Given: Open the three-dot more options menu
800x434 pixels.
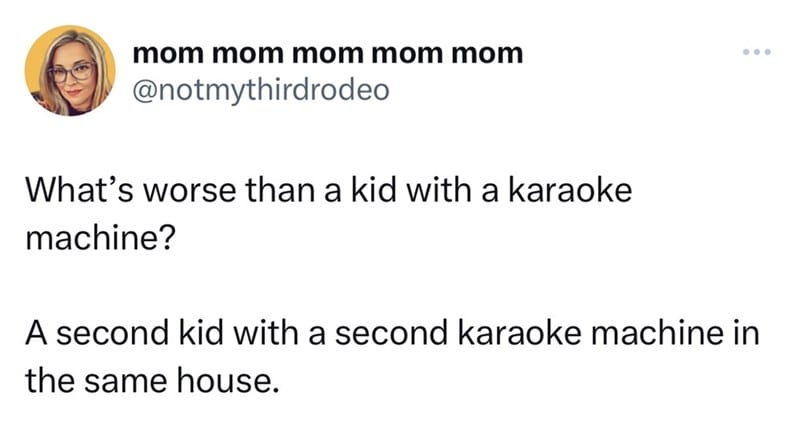Looking at the screenshot, I should tap(757, 52).
